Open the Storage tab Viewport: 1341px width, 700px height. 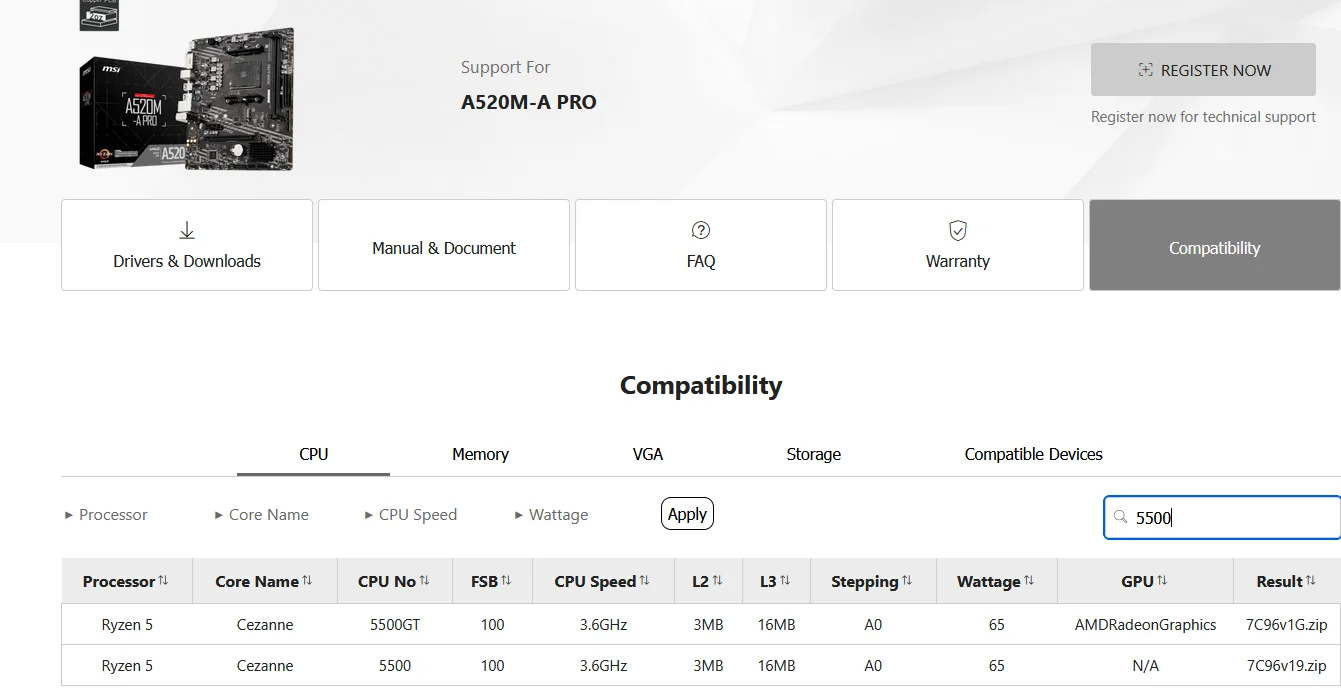tap(813, 454)
